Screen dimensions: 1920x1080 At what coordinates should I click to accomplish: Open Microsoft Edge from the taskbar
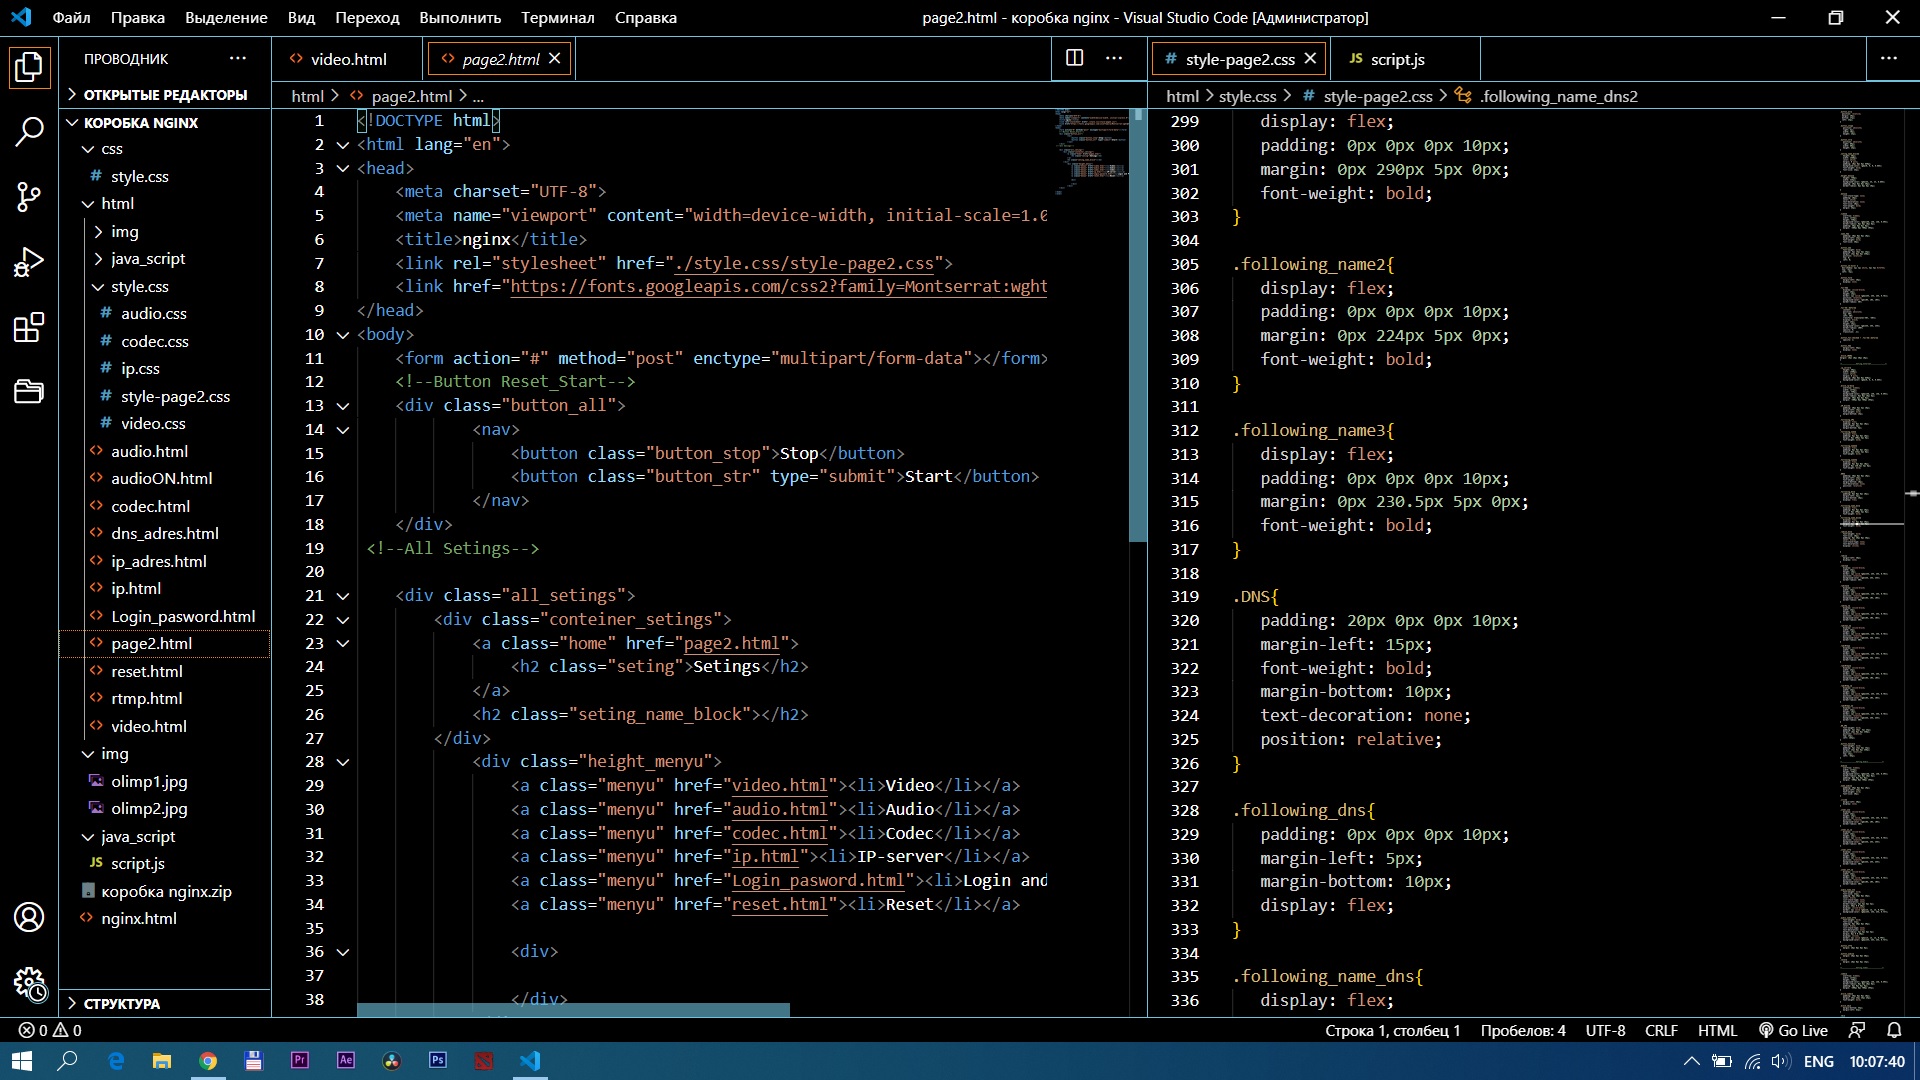[116, 1061]
